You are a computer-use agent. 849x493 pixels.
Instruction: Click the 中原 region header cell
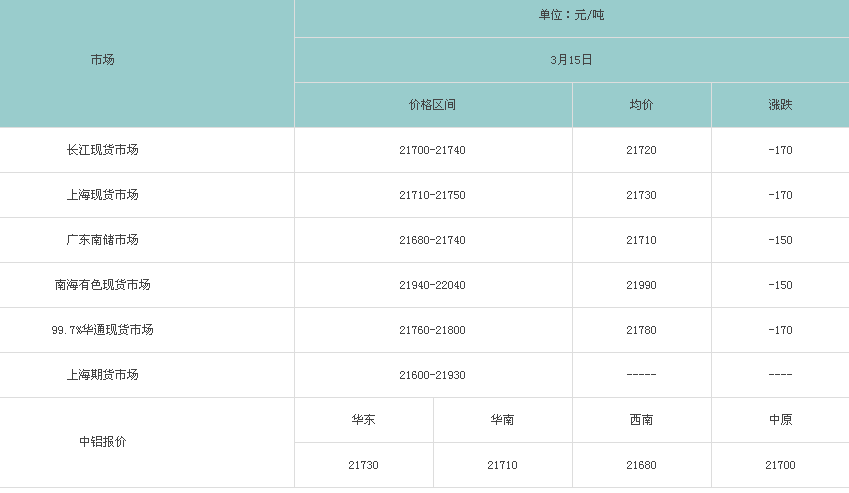[780, 420]
